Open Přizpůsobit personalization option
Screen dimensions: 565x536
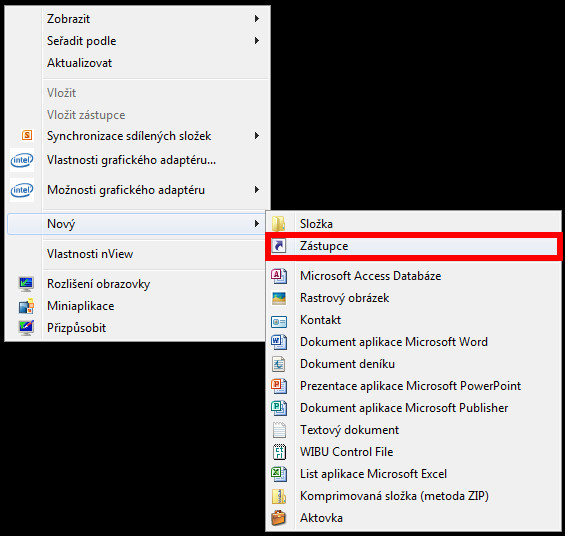(x=76, y=328)
